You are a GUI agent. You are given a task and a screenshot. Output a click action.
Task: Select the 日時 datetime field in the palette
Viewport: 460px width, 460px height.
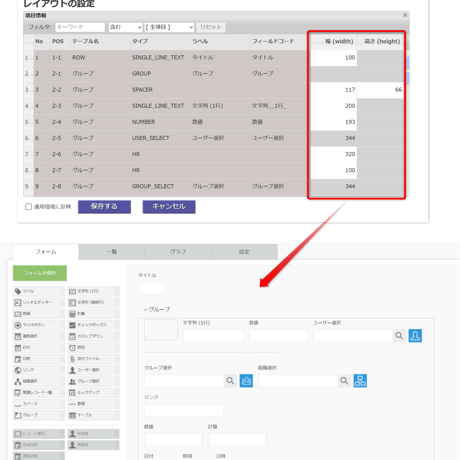(x=39, y=359)
